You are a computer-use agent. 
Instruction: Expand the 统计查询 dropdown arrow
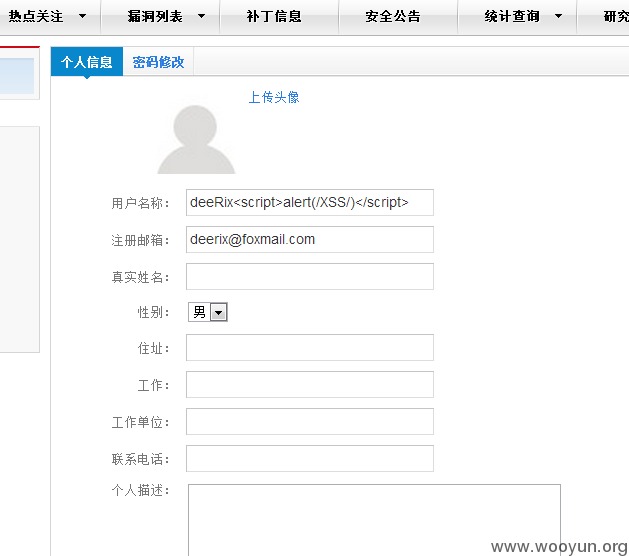click(x=558, y=16)
